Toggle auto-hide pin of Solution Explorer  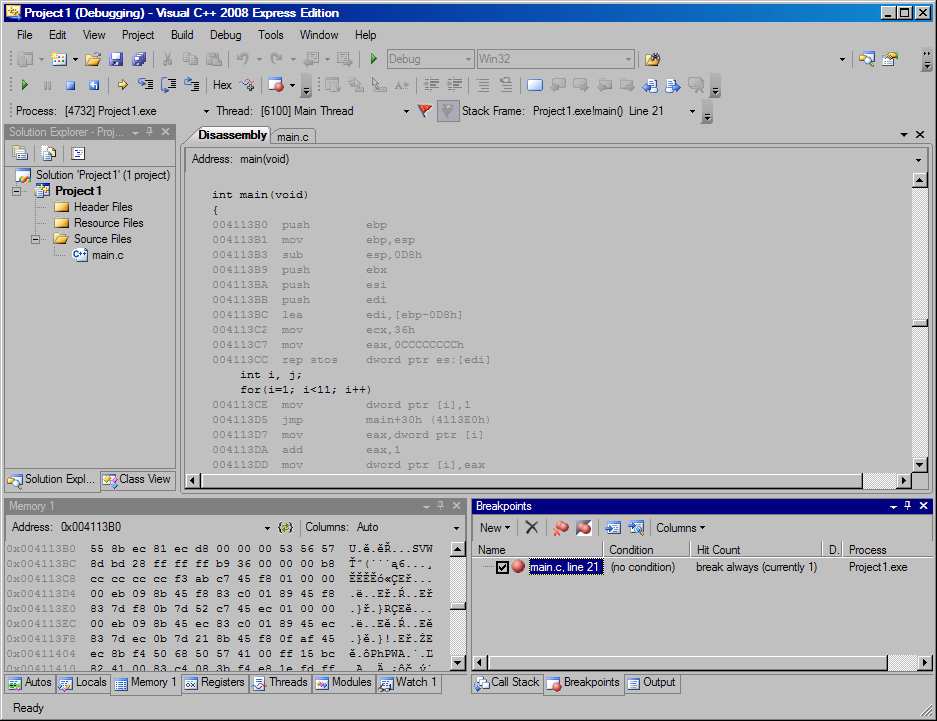[x=149, y=131]
